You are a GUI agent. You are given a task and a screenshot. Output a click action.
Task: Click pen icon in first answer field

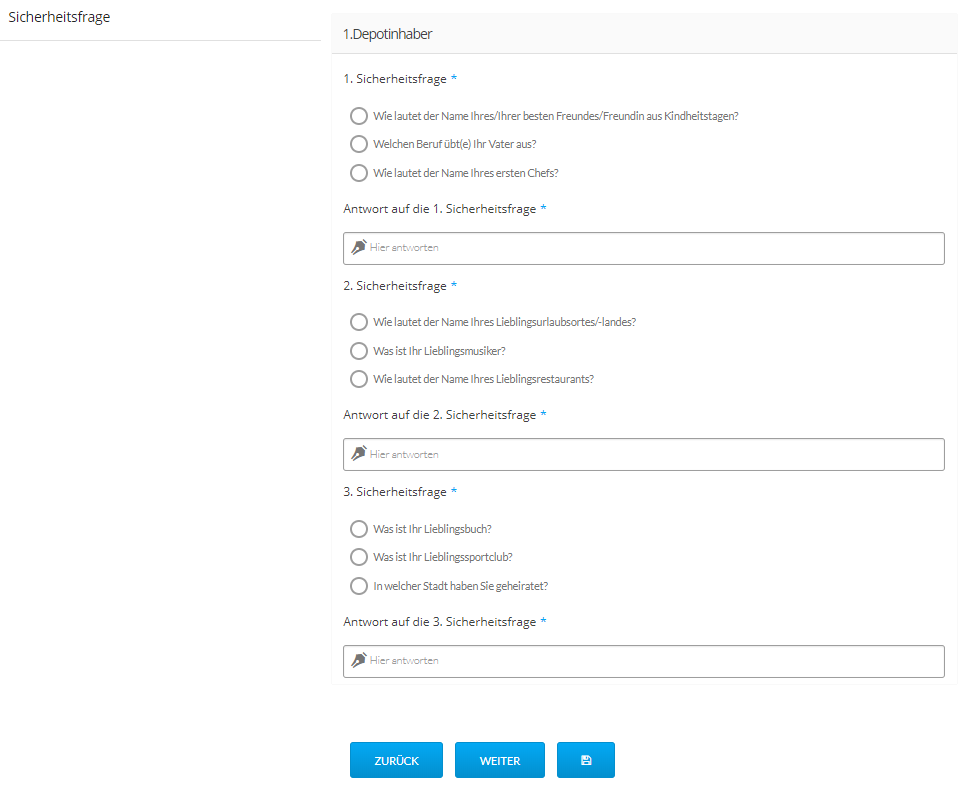coord(359,247)
